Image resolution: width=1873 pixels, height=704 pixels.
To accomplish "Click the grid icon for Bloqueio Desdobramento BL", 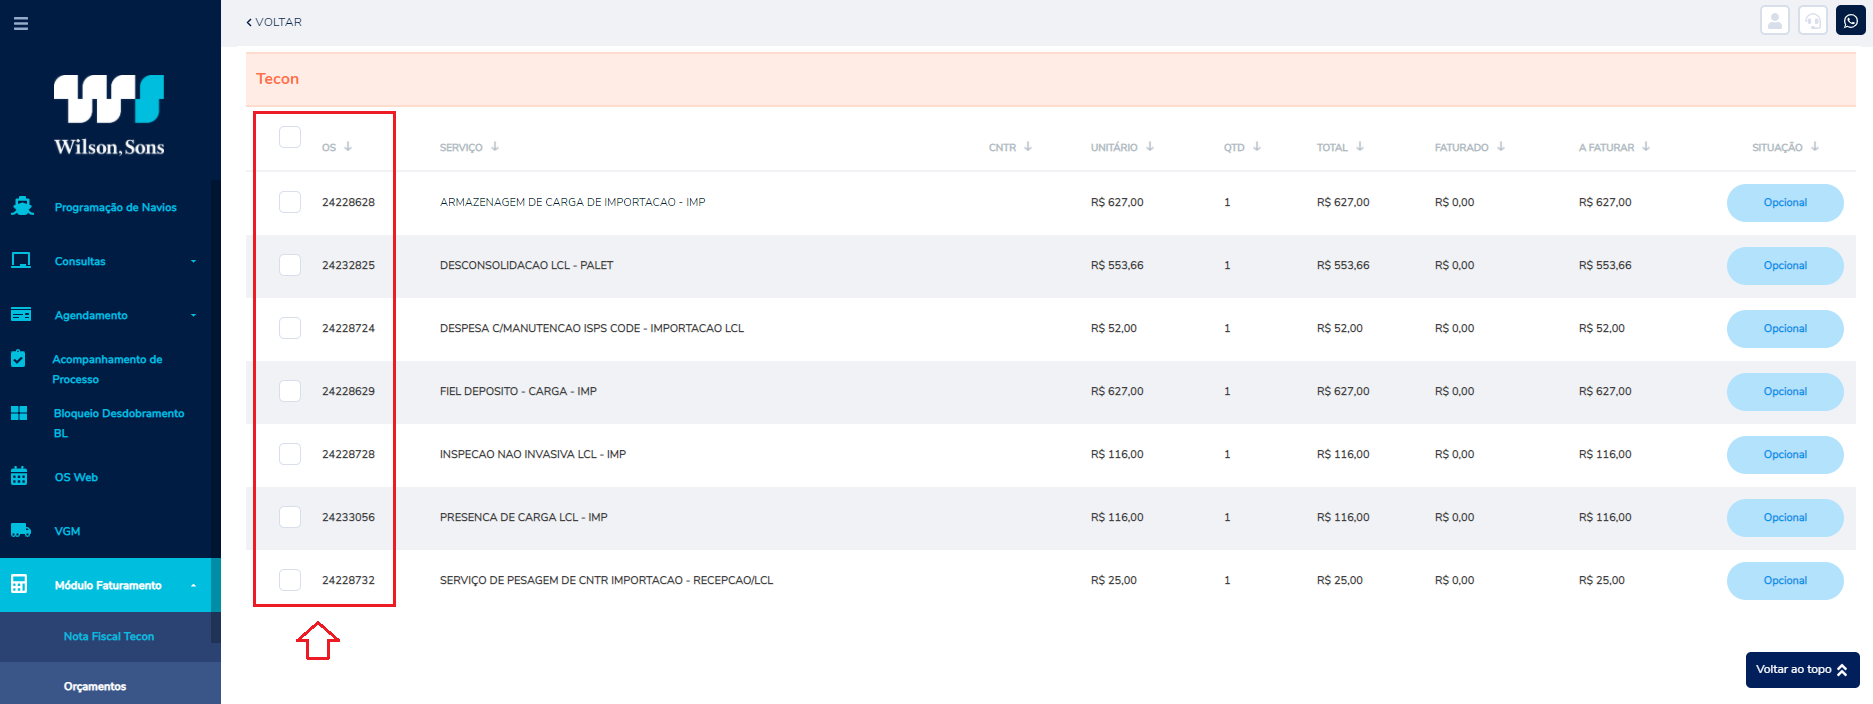I will [19, 413].
